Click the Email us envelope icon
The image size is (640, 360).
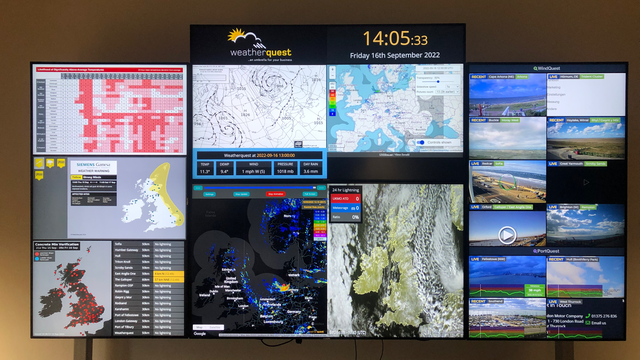click(x=588, y=323)
